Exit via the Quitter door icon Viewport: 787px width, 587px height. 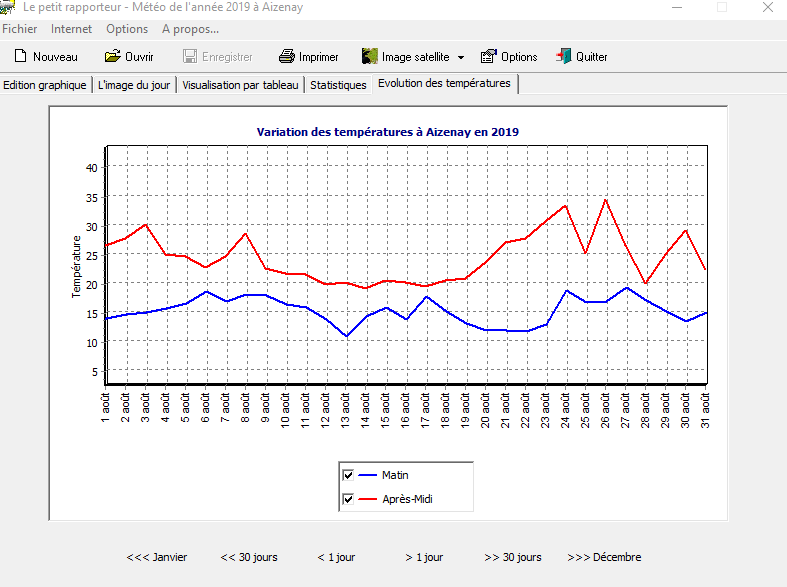[564, 57]
